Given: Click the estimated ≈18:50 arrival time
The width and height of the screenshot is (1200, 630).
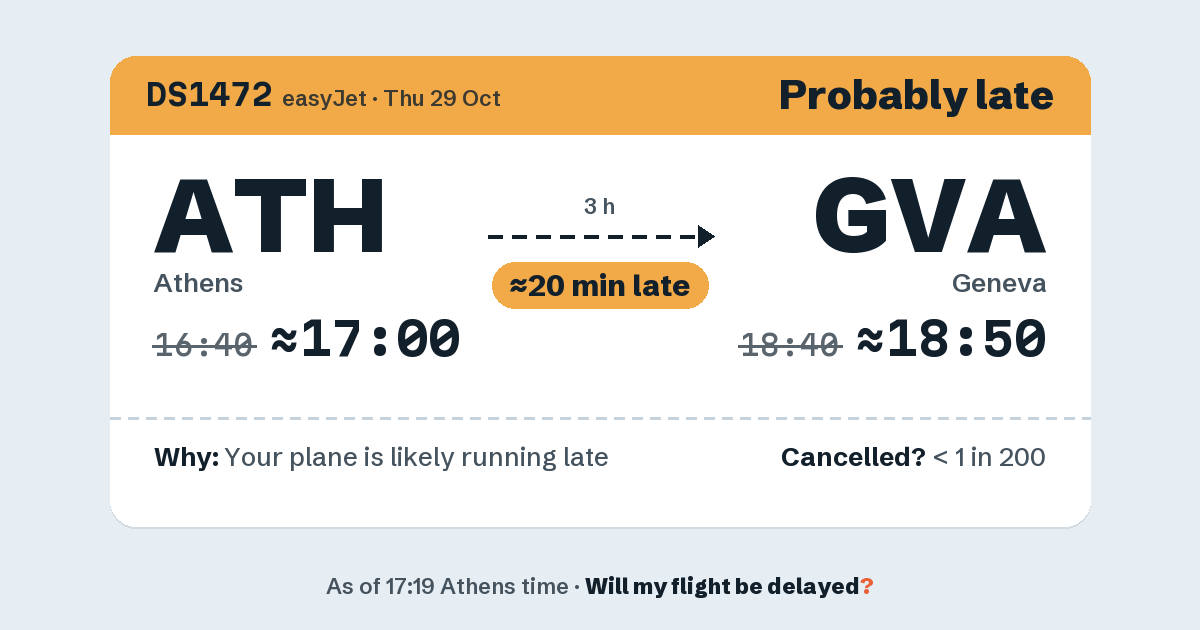Looking at the screenshot, I should click(952, 340).
